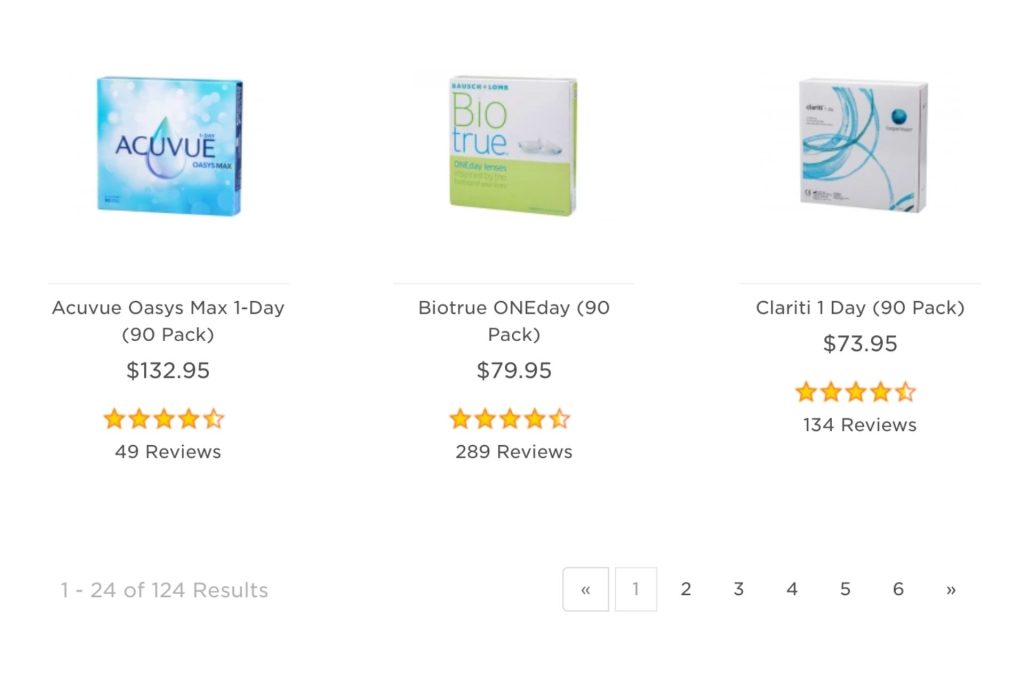The image size is (1024, 683).
Task: Open the Acuvue Oasys Max product image
Action: point(169,144)
